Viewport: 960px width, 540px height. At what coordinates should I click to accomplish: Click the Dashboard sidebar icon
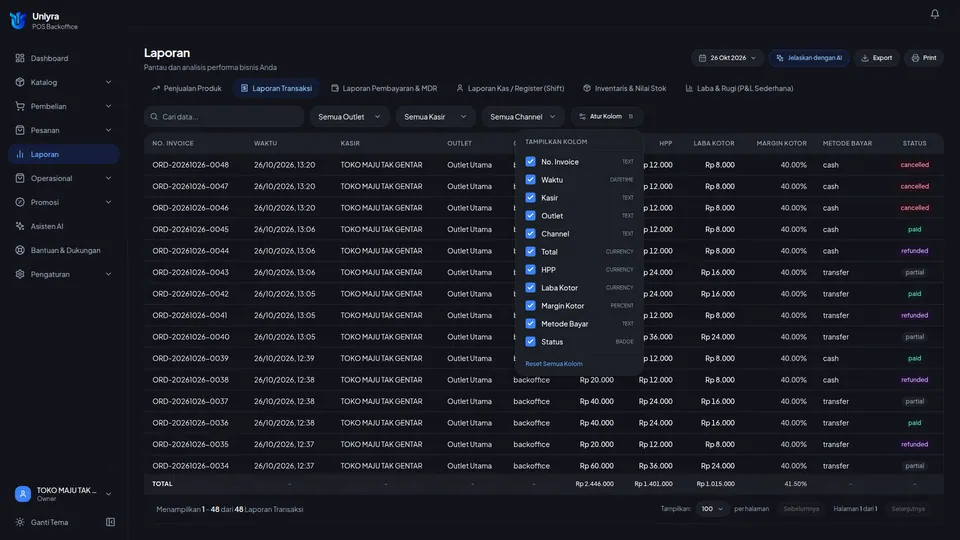(x=20, y=58)
